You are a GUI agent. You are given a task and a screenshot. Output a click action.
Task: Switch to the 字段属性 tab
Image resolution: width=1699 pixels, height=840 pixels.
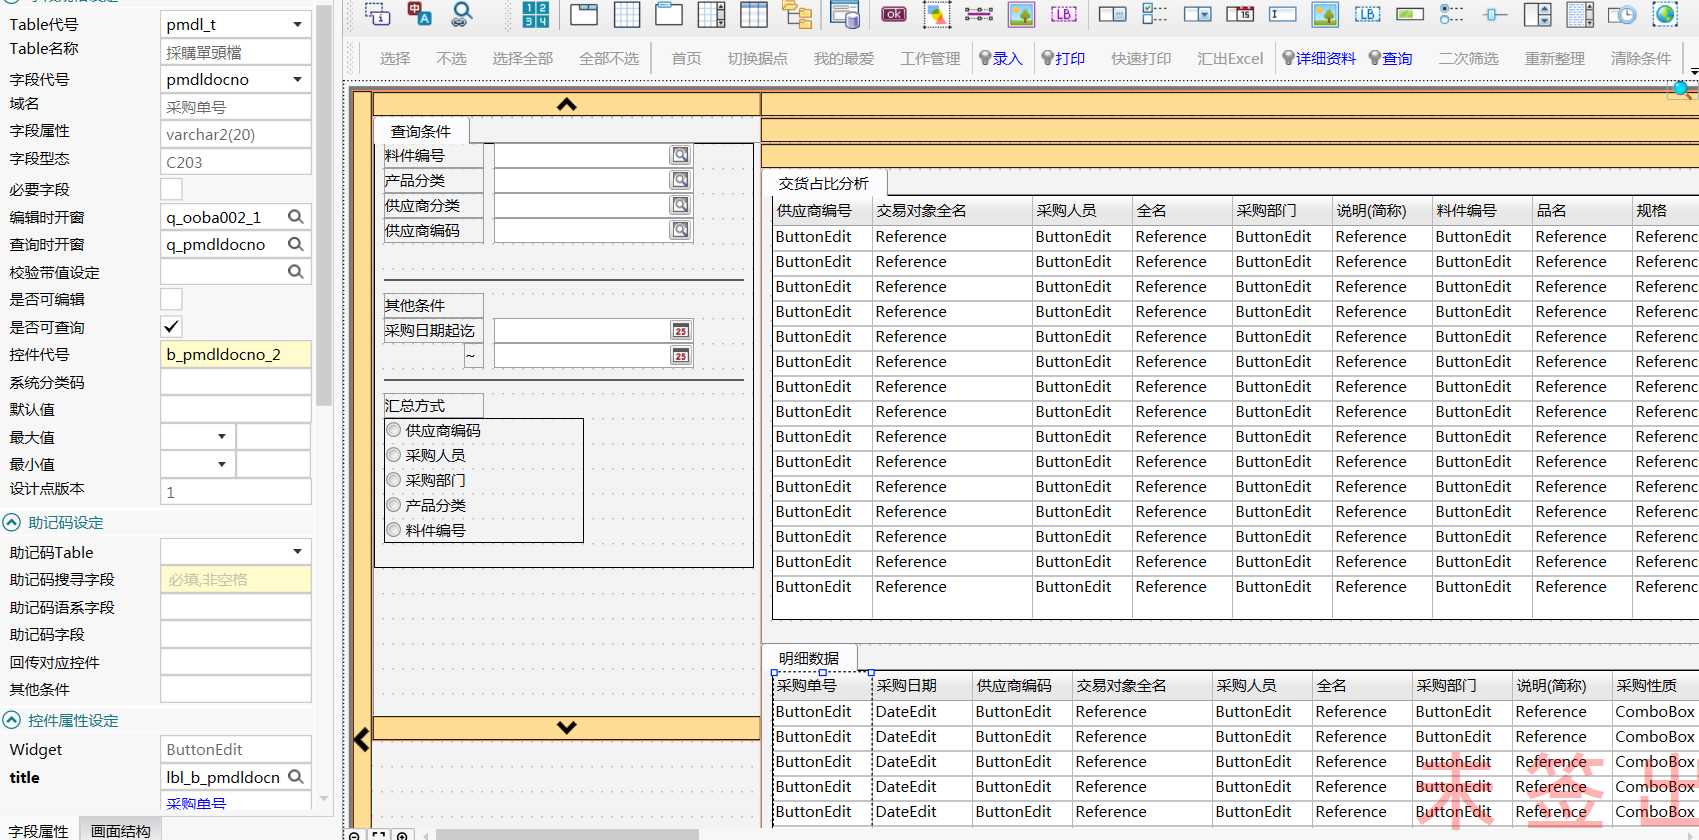point(38,830)
